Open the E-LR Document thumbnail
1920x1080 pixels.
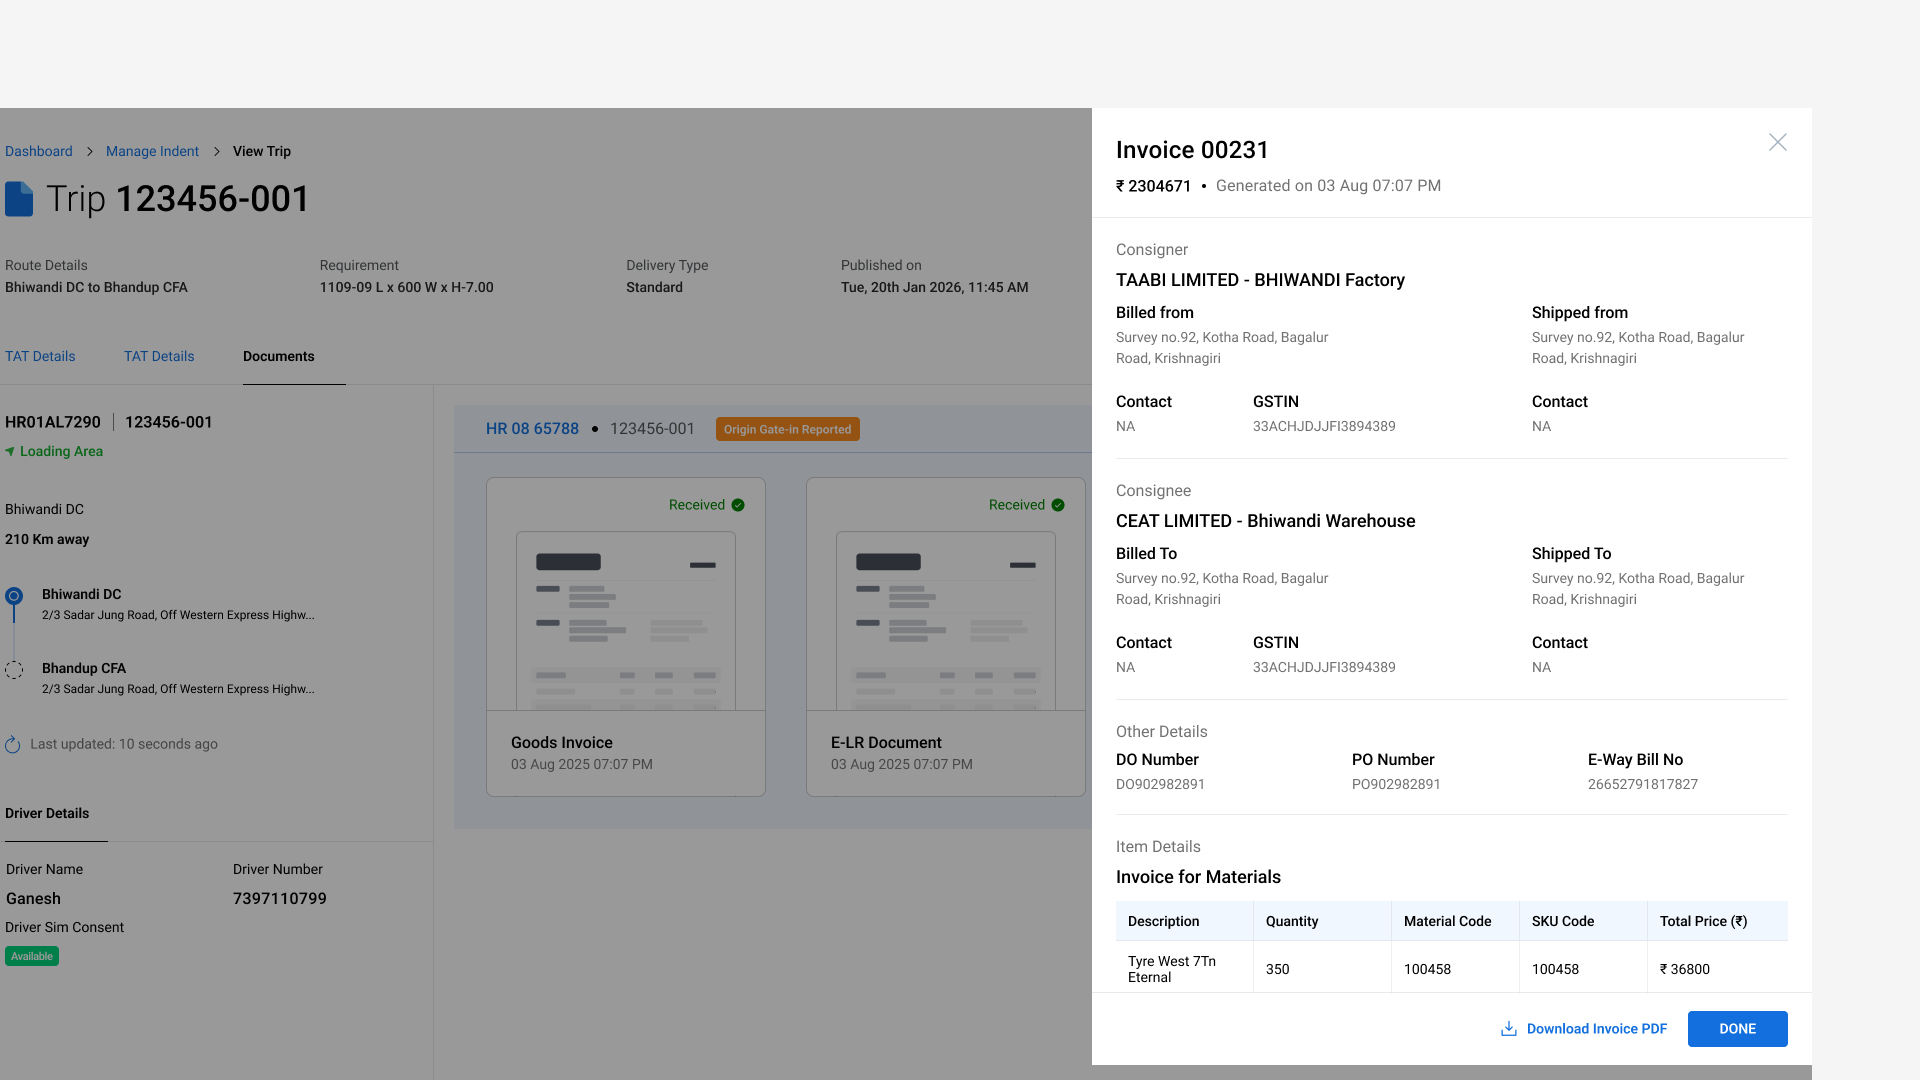pos(946,621)
